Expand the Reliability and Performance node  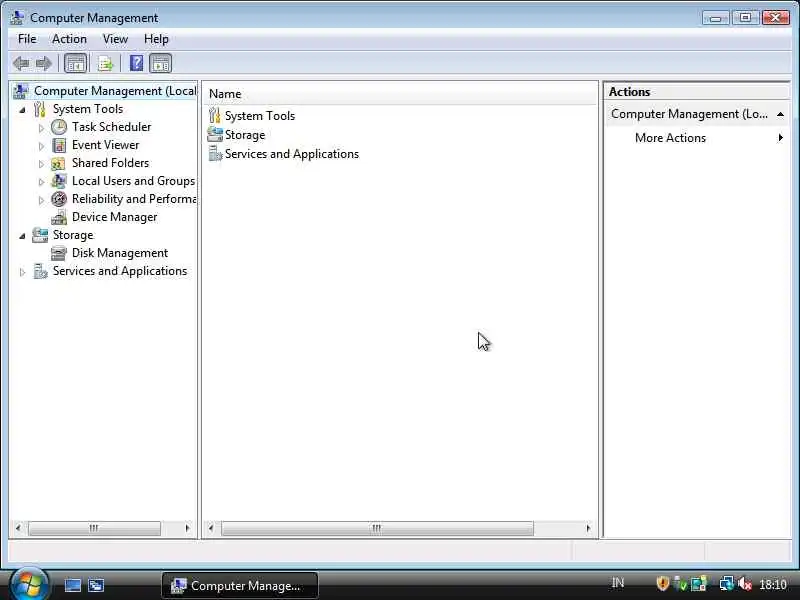[x=41, y=201]
